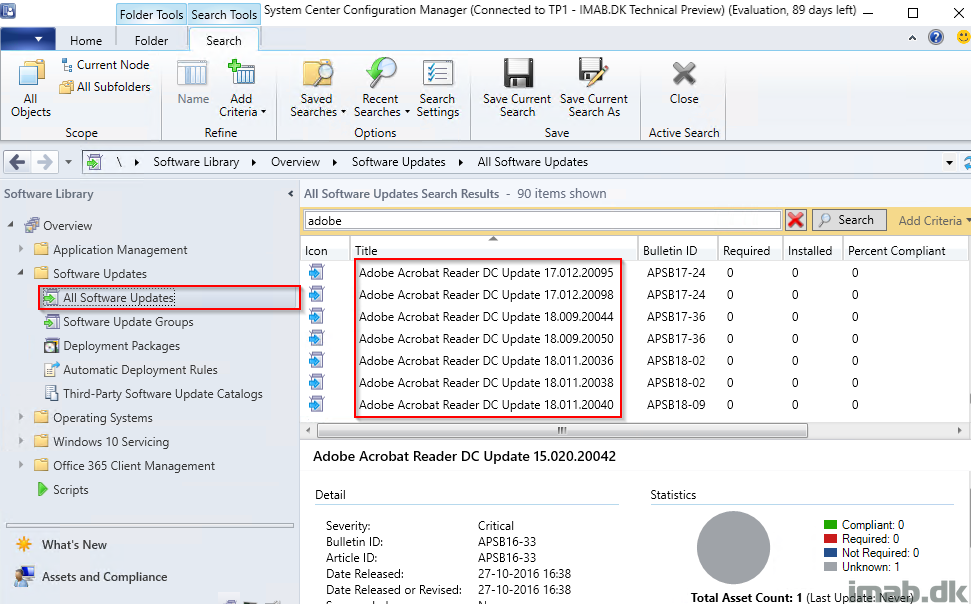The height and width of the screenshot is (604, 971).
Task: Switch to the Home ribbon tab
Action: pos(86,40)
